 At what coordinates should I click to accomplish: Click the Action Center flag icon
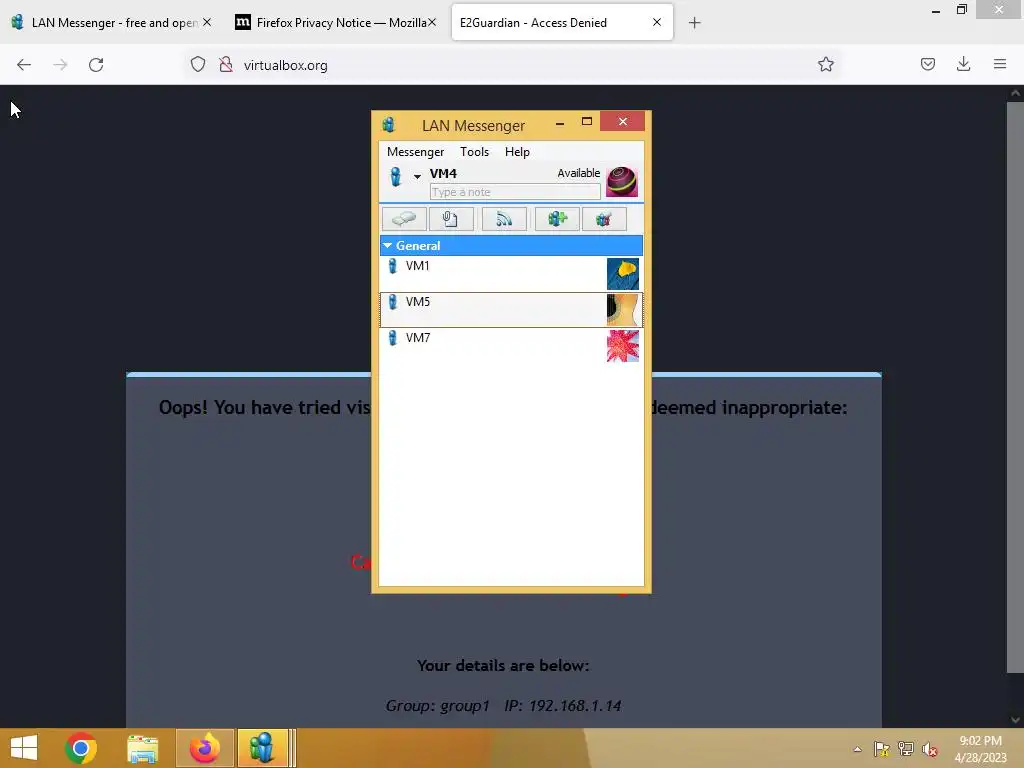coord(882,749)
